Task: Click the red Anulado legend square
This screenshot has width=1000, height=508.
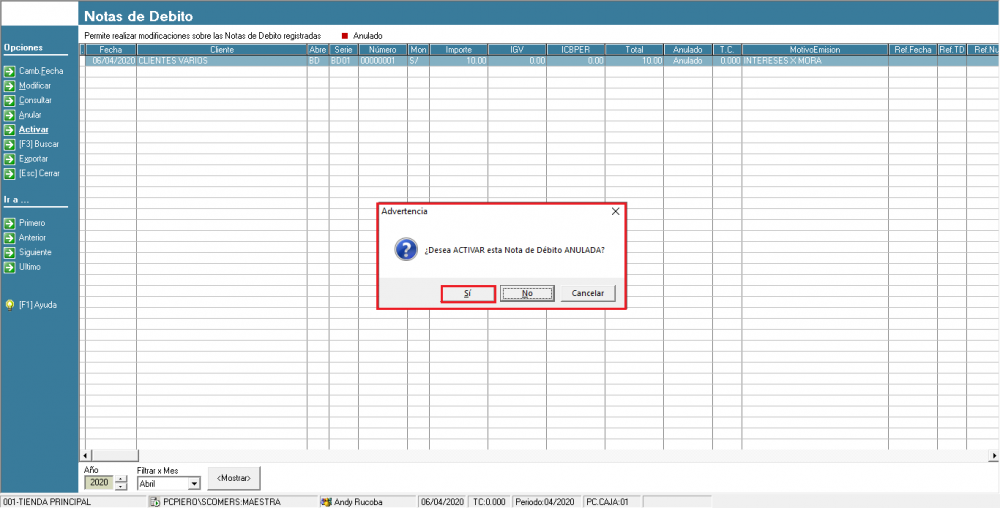Action: click(345, 36)
